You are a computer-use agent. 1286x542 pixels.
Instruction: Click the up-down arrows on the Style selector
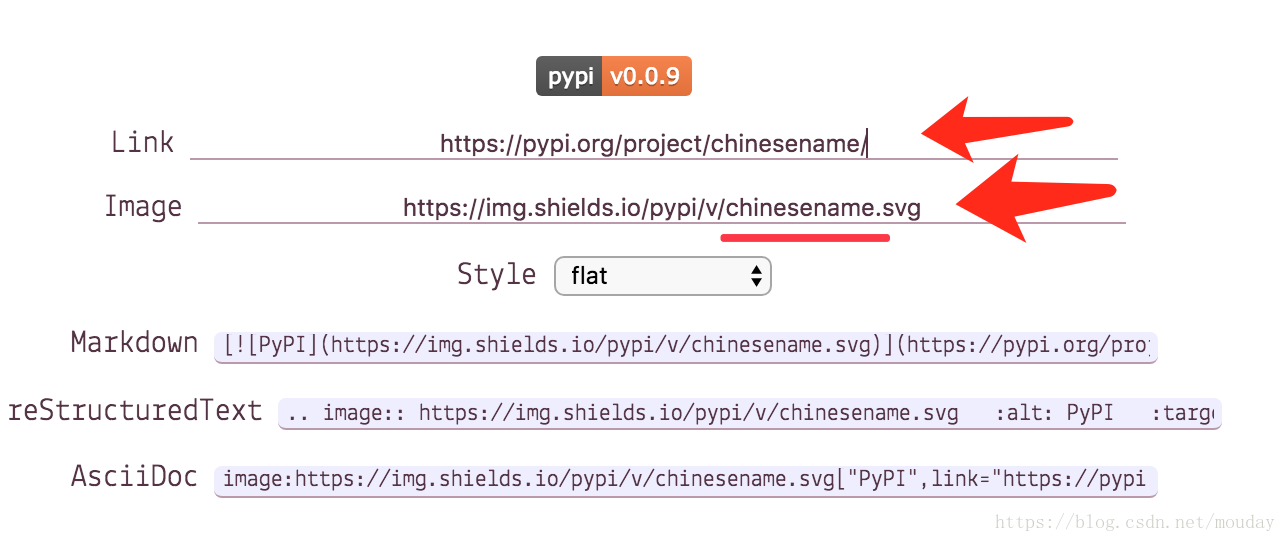(757, 275)
